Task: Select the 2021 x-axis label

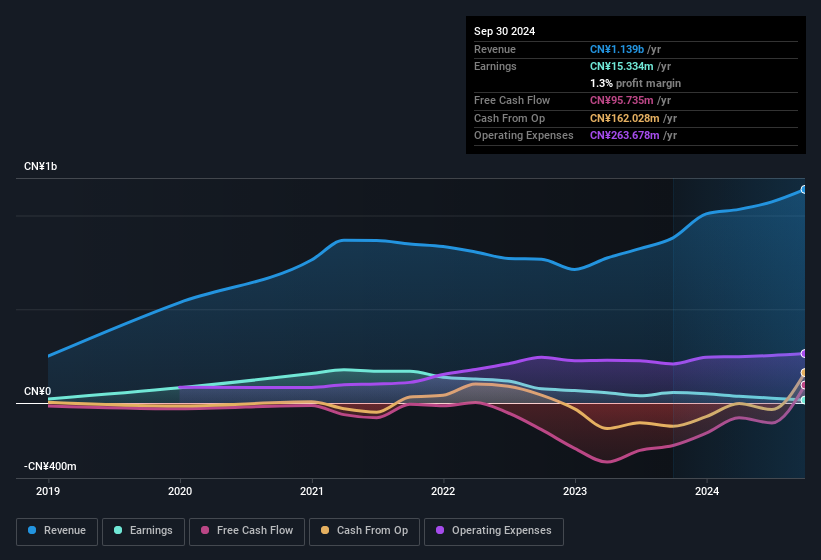Action: (312, 491)
